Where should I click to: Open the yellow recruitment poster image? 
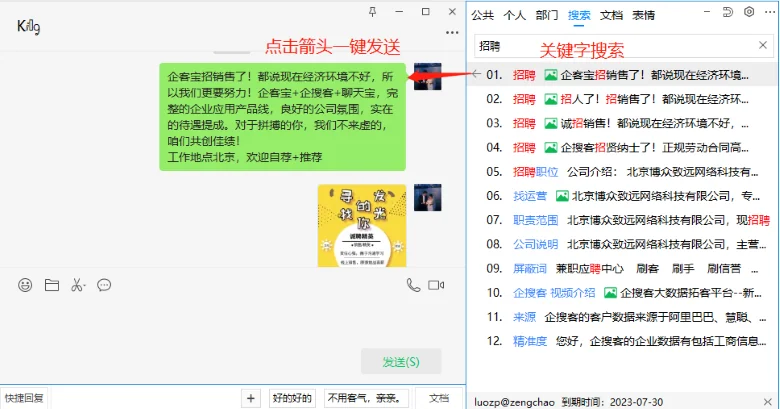(362, 225)
